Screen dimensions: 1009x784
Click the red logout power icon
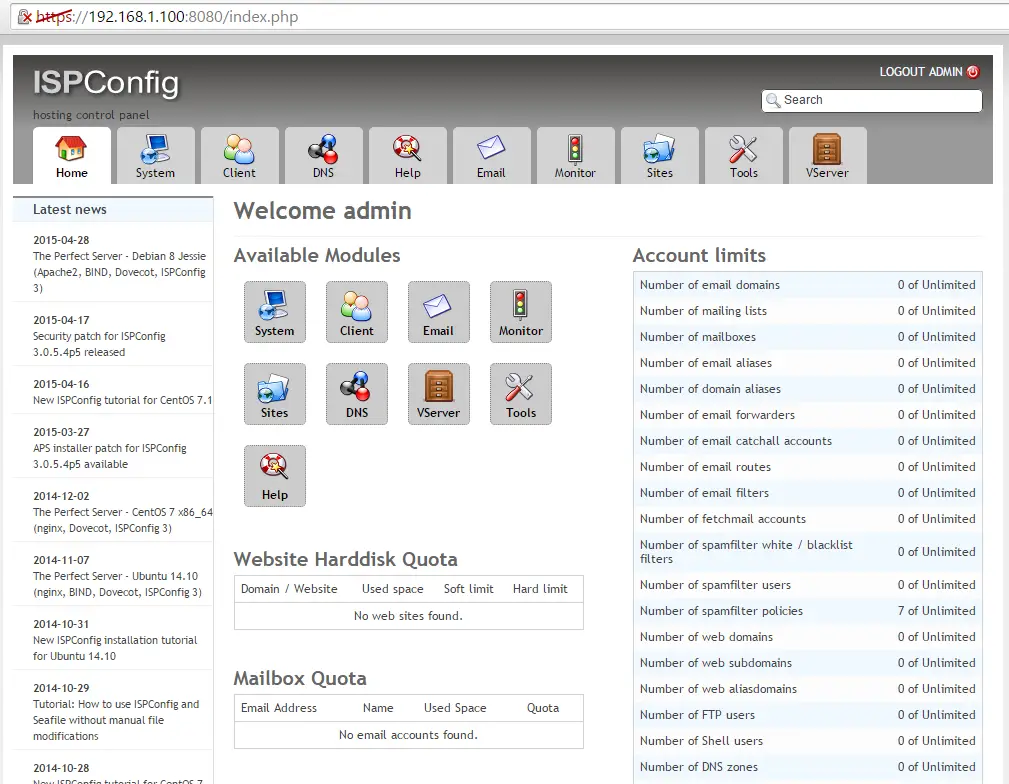click(x=973, y=72)
